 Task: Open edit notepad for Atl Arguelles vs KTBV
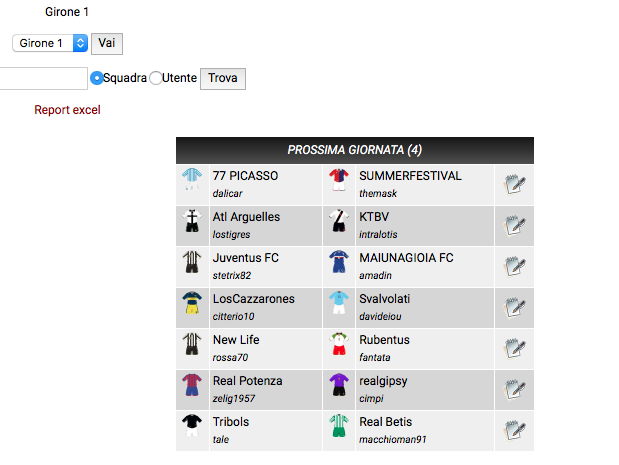pyautogui.click(x=515, y=225)
